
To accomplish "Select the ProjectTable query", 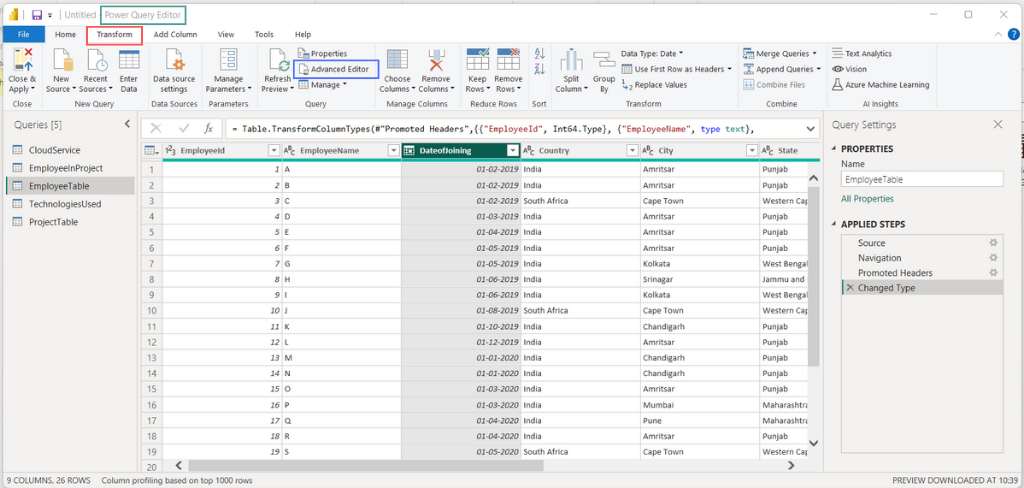I will coord(70,222).
